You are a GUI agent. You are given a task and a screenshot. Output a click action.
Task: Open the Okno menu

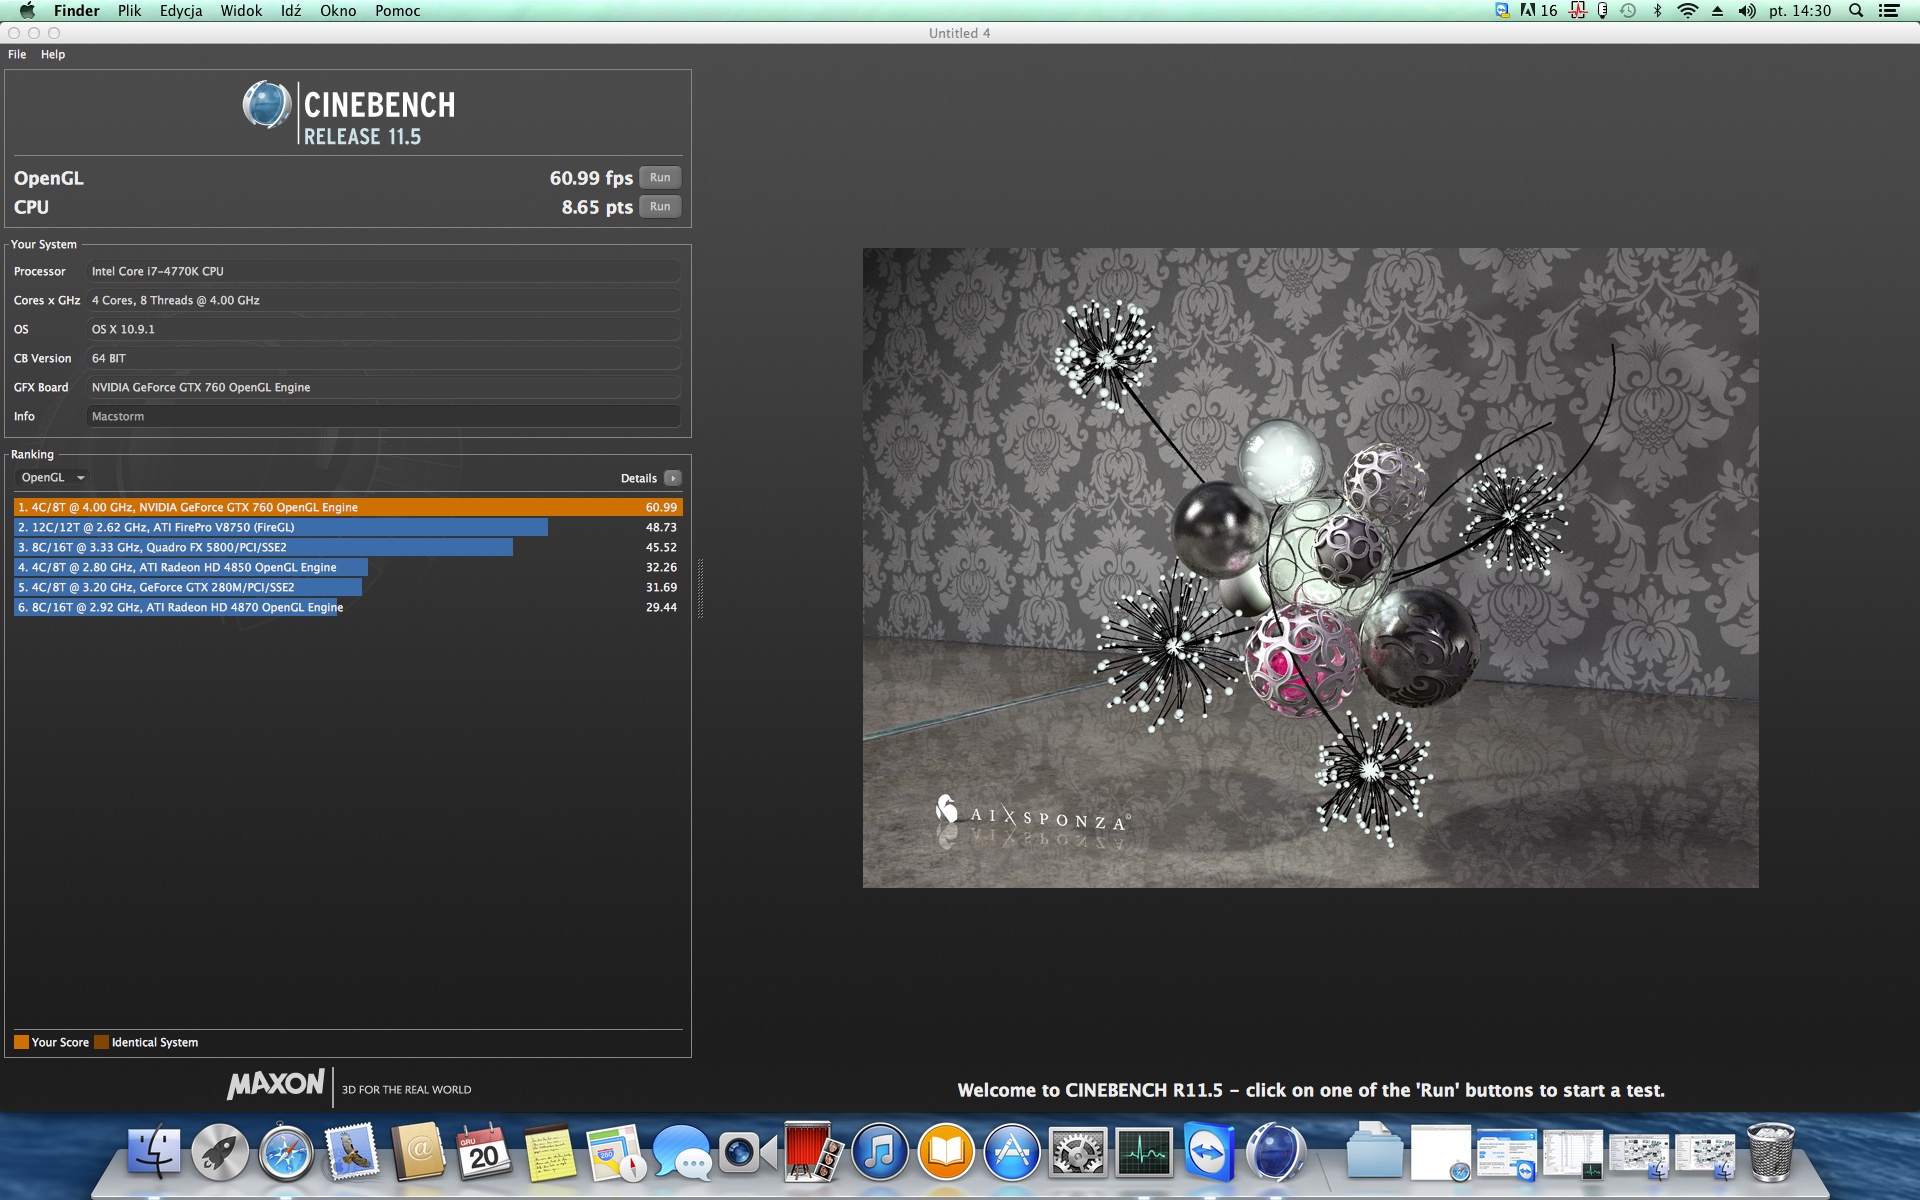(x=338, y=11)
